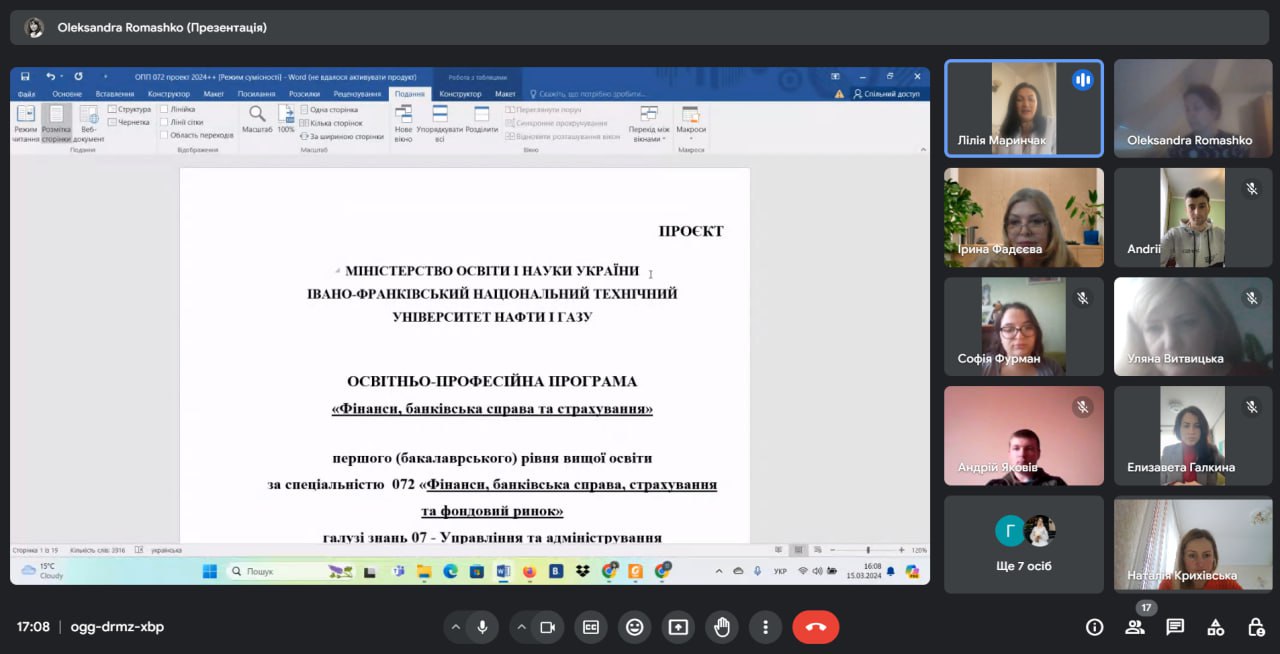The width and height of the screenshot is (1280, 654).
Task: Open the host controls lock icon
Action: tap(1256, 627)
